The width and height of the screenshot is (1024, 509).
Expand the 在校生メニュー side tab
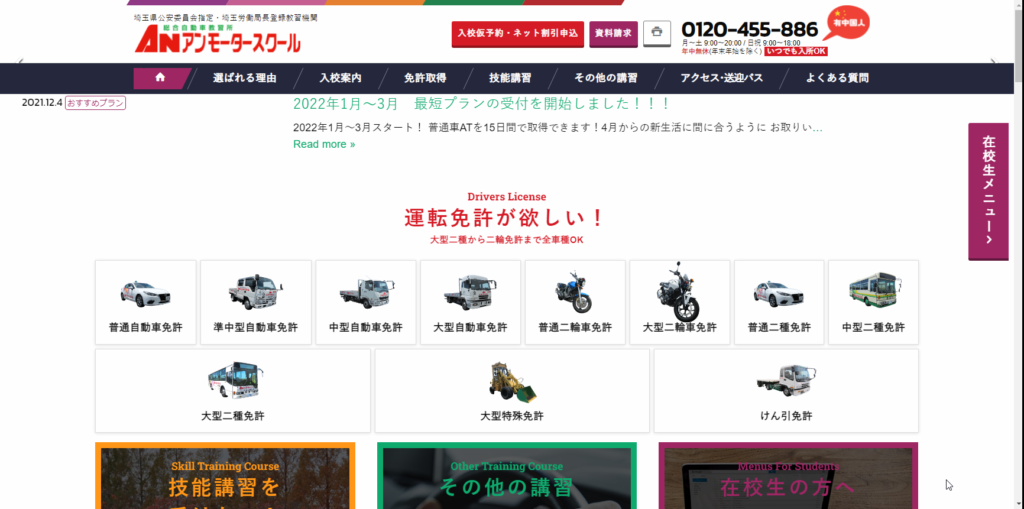tap(988, 191)
